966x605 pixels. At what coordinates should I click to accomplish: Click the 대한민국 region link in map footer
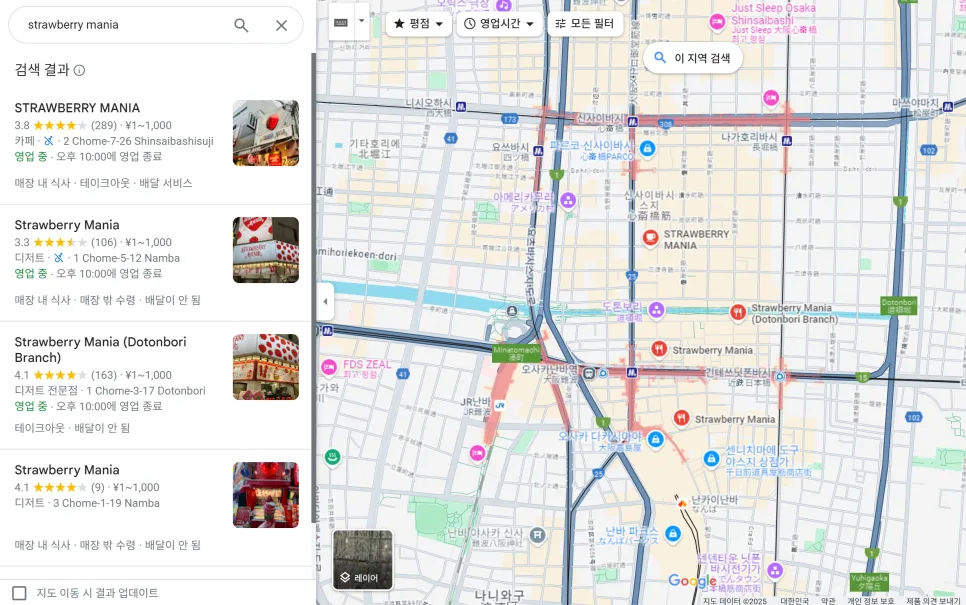(x=795, y=601)
